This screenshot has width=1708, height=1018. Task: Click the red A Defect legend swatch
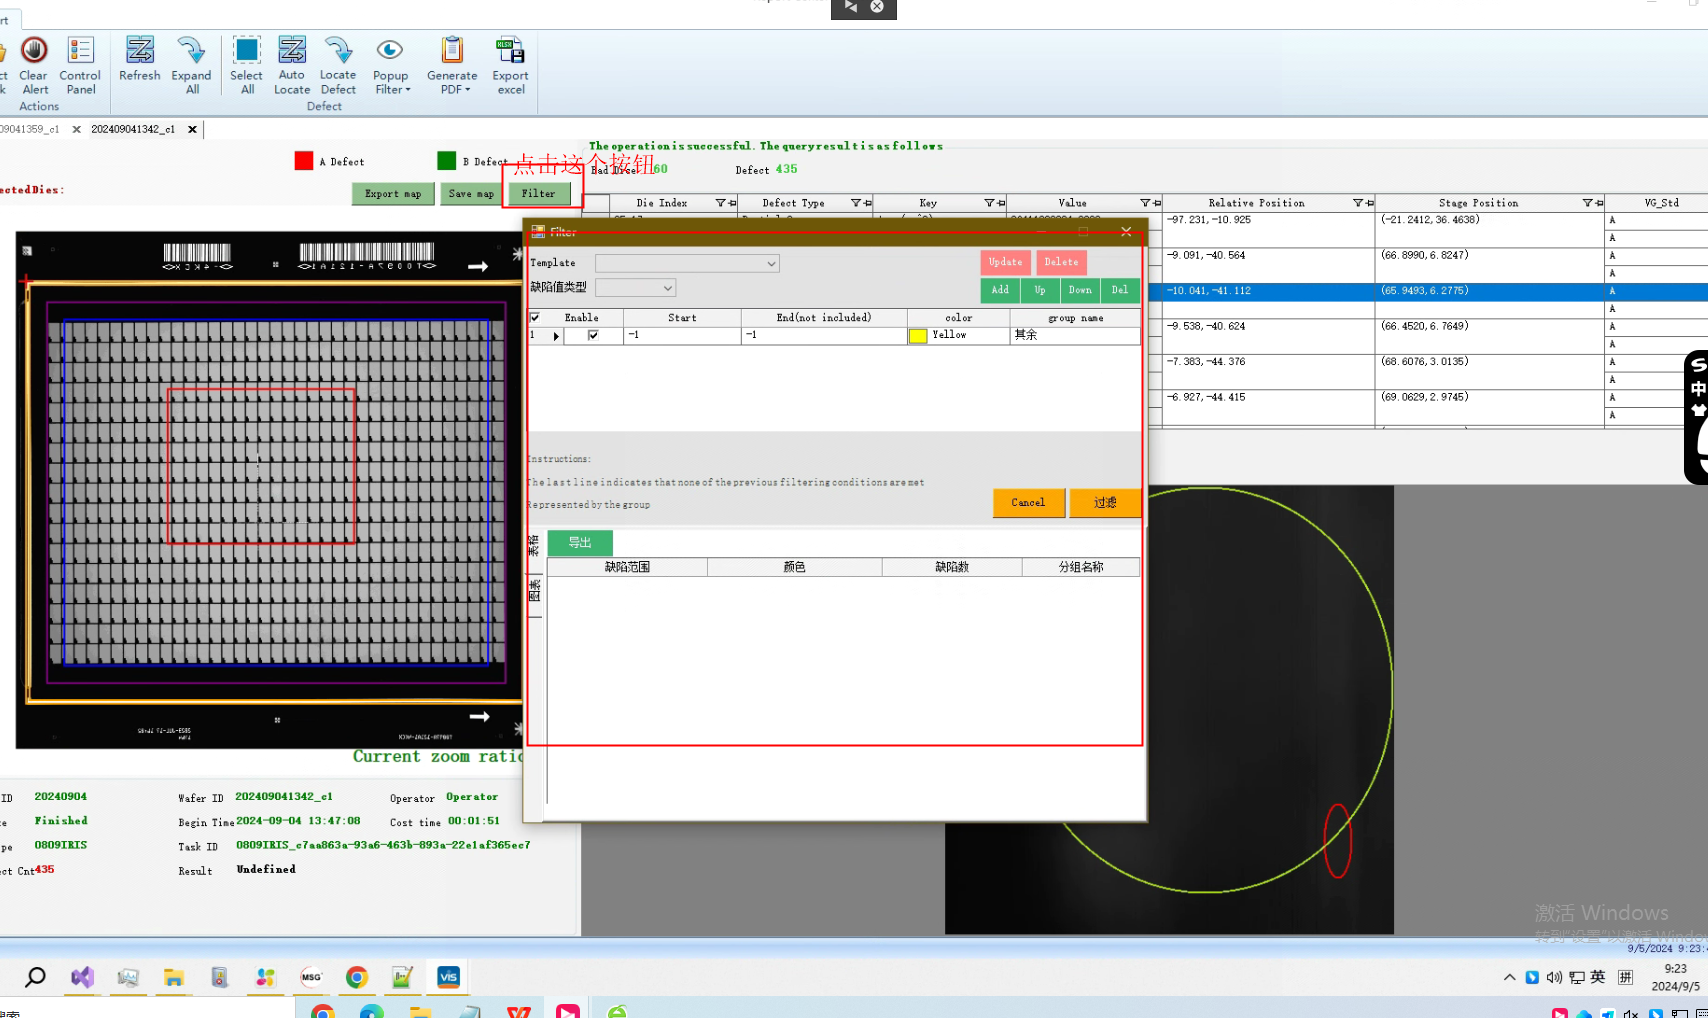304,161
